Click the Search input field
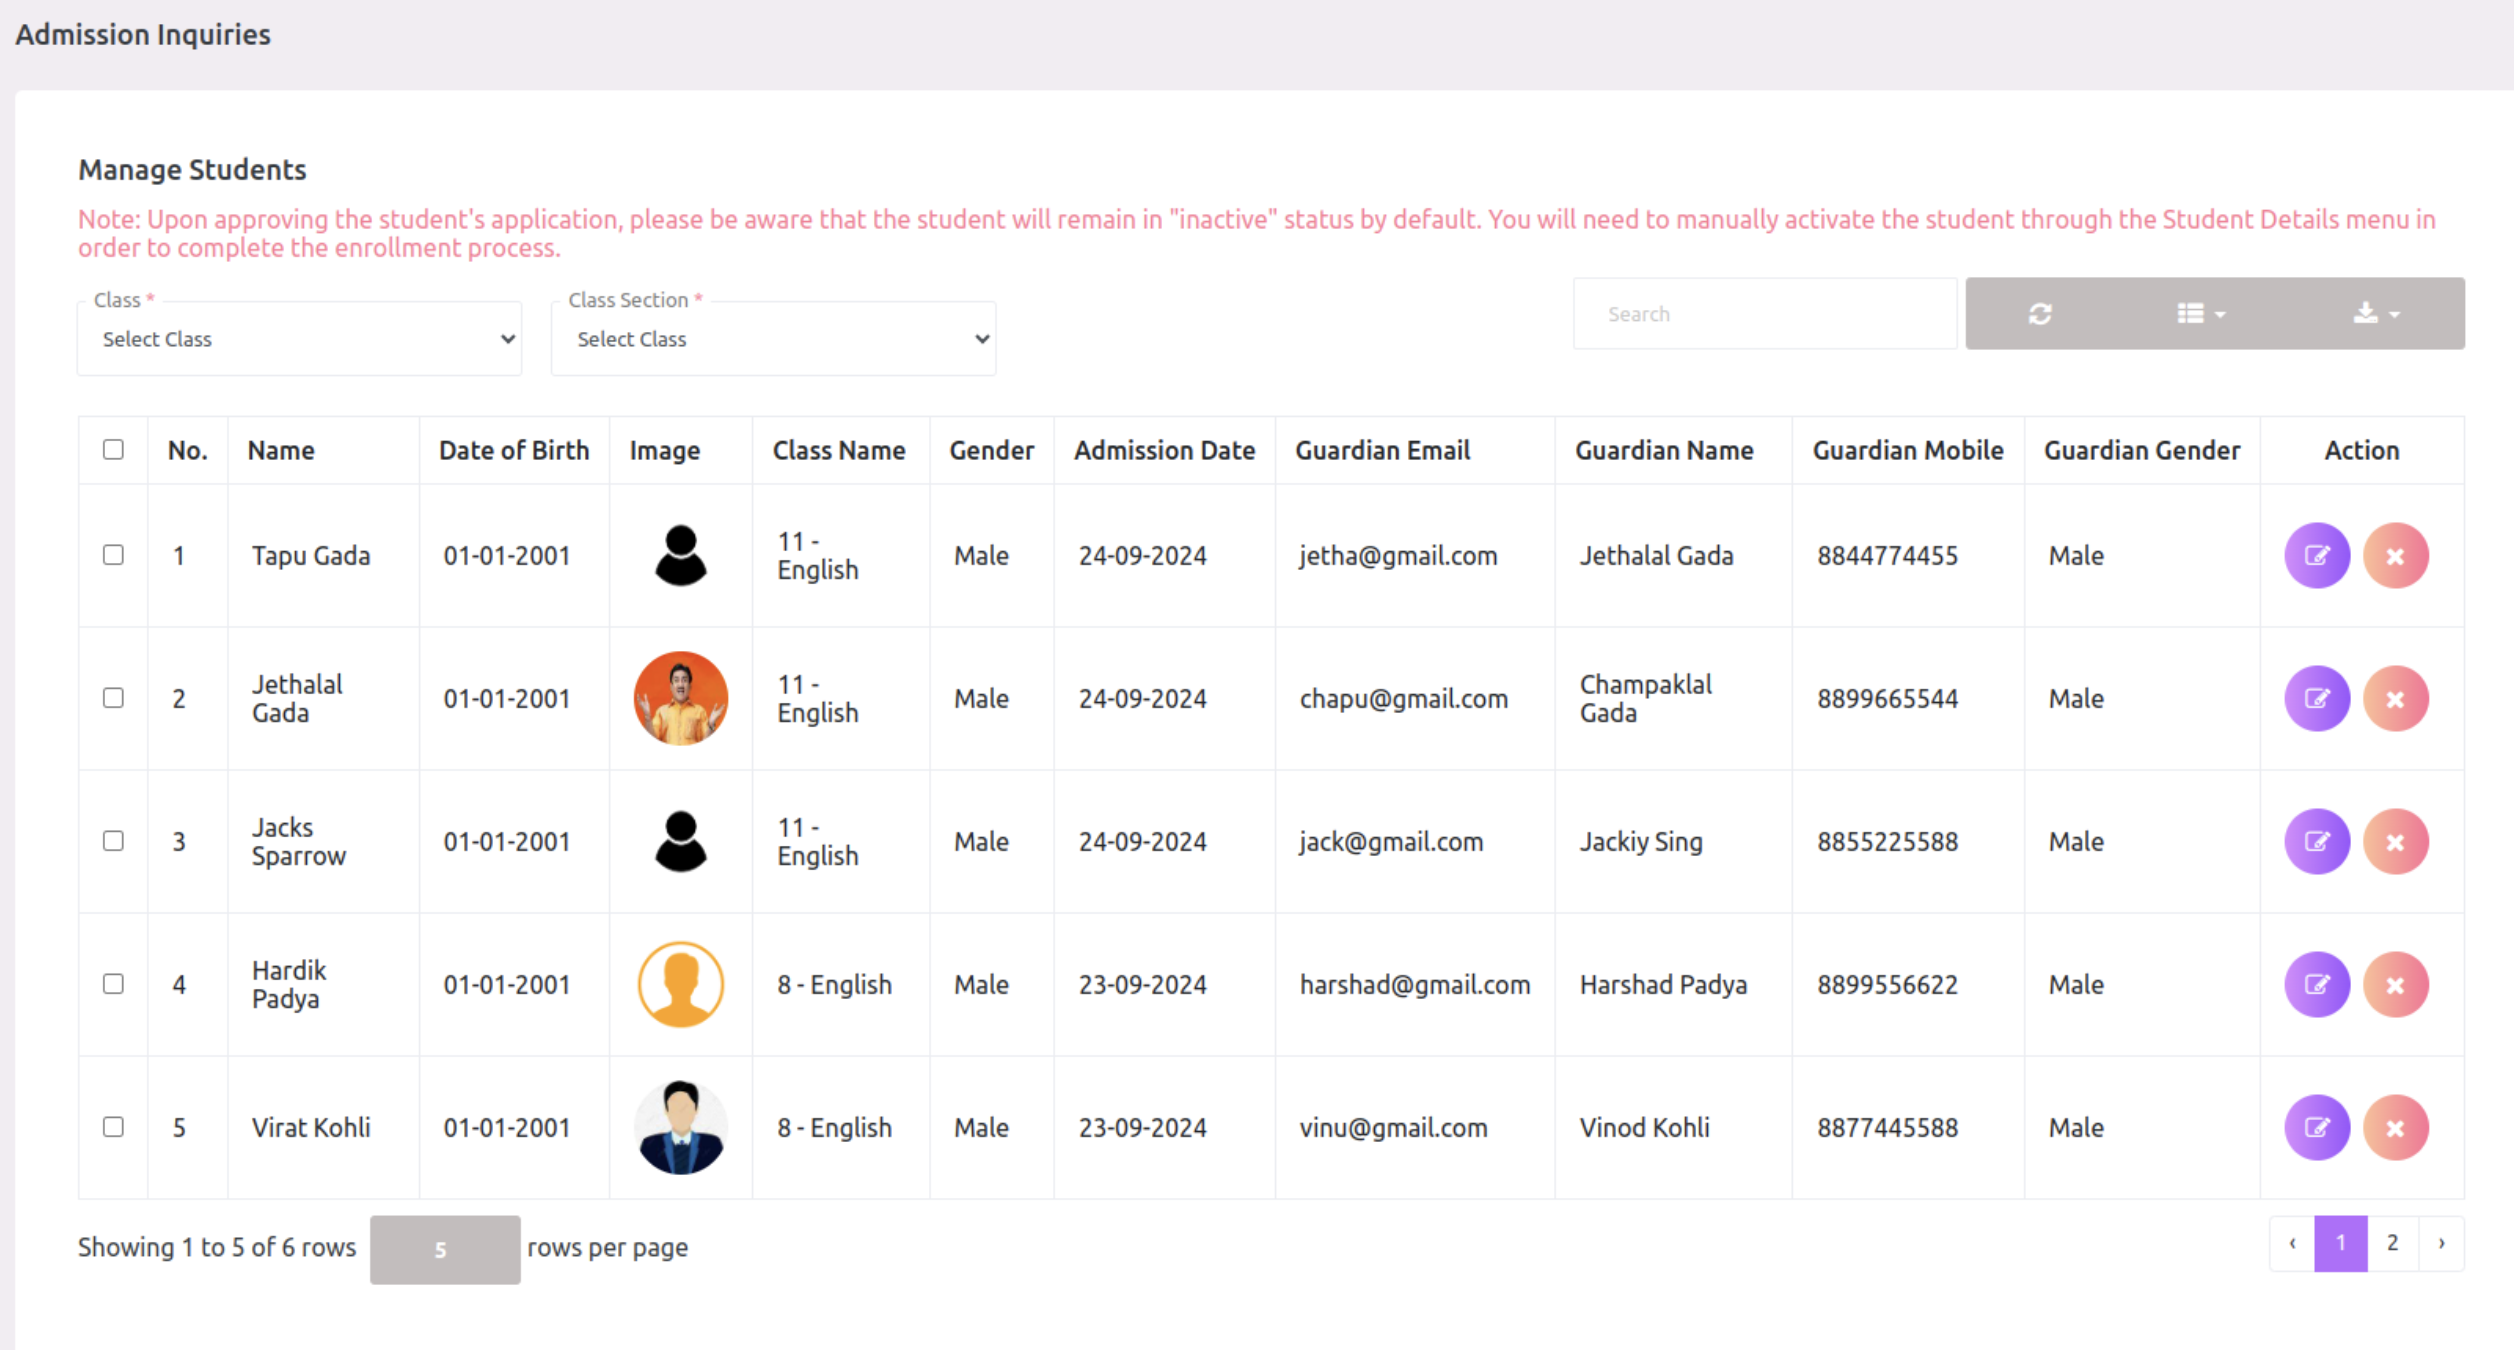The width and height of the screenshot is (2514, 1350). (x=1764, y=314)
